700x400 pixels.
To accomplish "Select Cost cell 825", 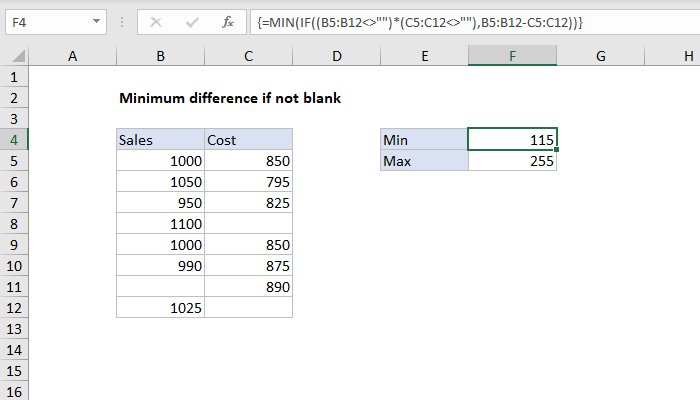I will 248,203.
